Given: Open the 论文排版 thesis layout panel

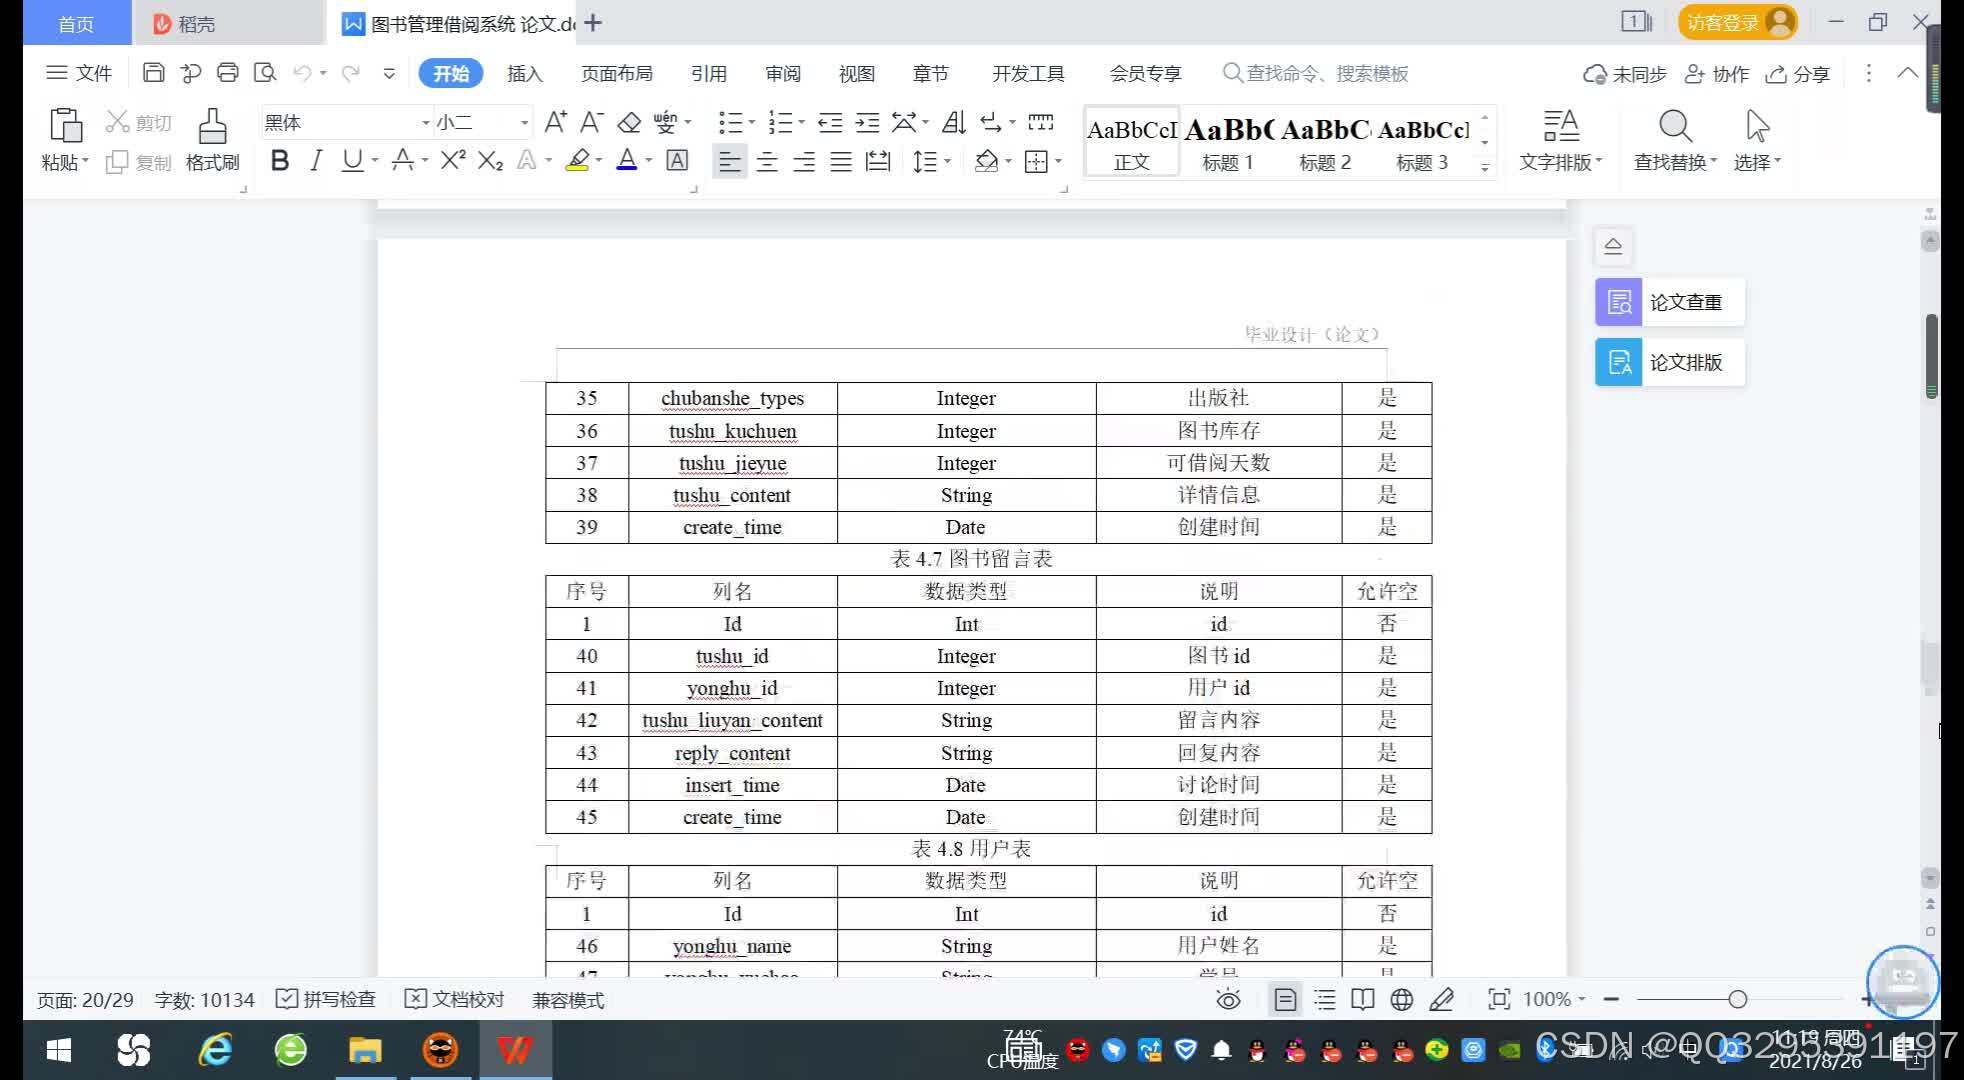Looking at the screenshot, I should [1670, 362].
